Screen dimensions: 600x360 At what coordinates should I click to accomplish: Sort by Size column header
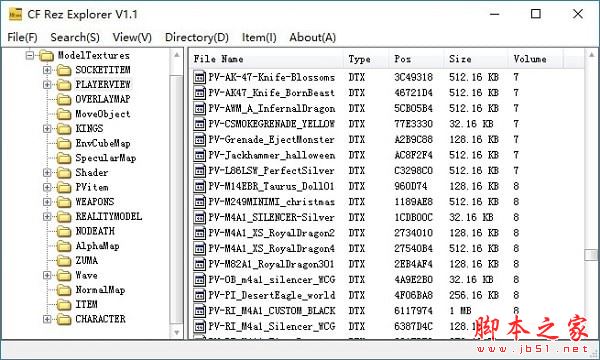coord(476,59)
